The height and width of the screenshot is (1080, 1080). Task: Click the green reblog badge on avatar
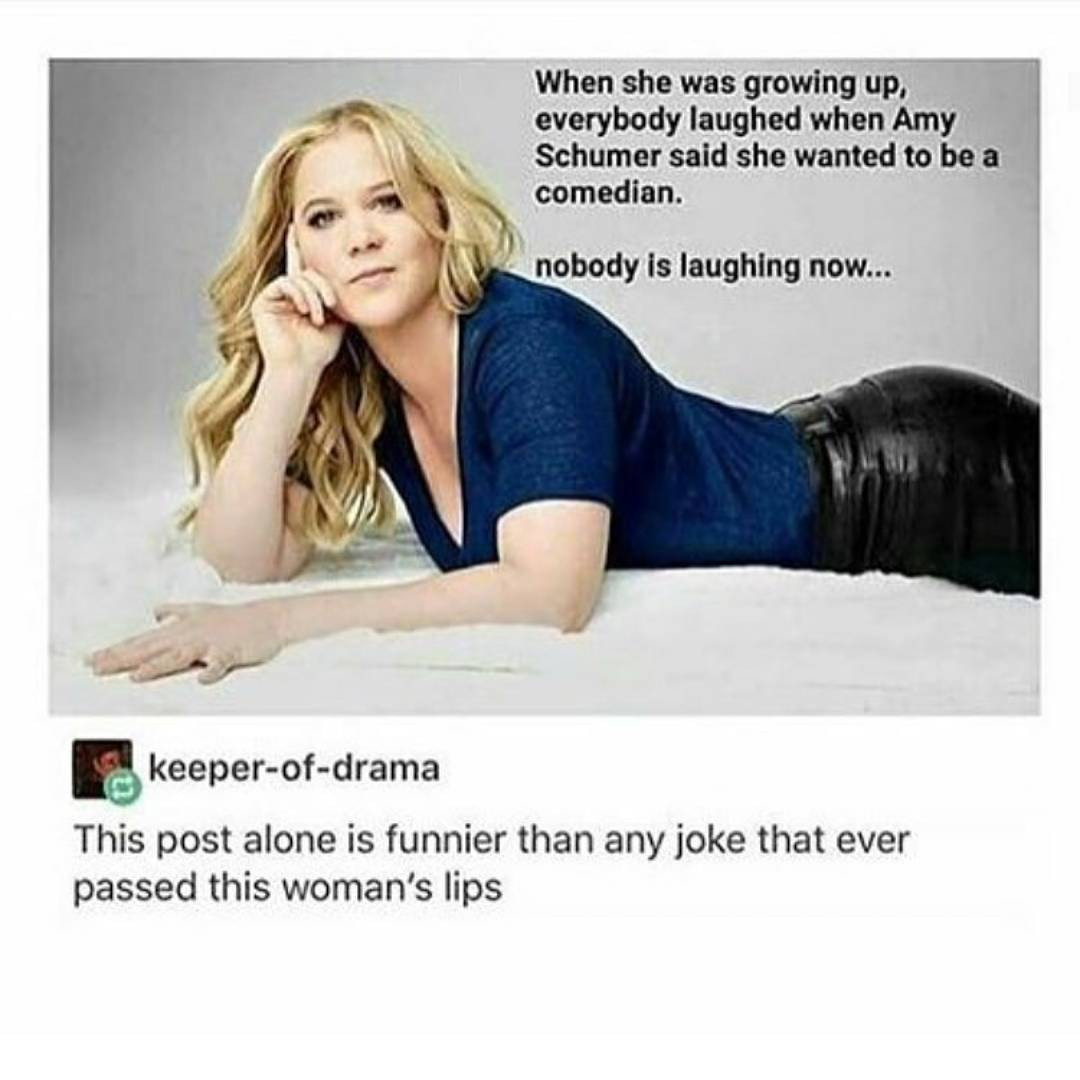tap(123, 787)
